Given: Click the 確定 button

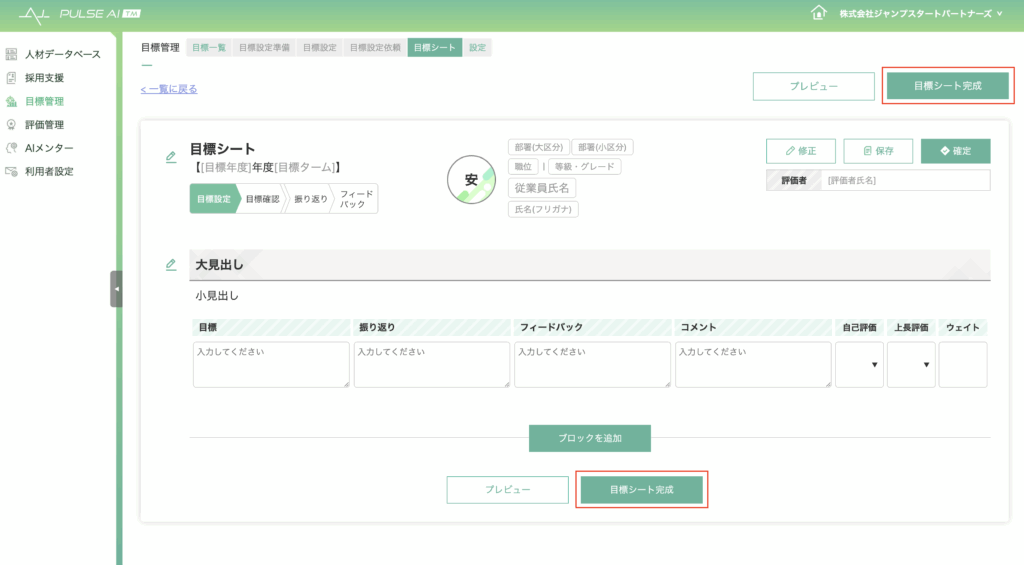Looking at the screenshot, I should [955, 151].
